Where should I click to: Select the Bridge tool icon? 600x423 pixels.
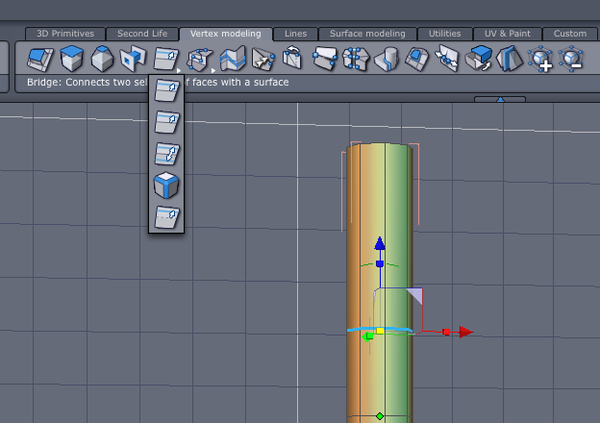[x=133, y=58]
